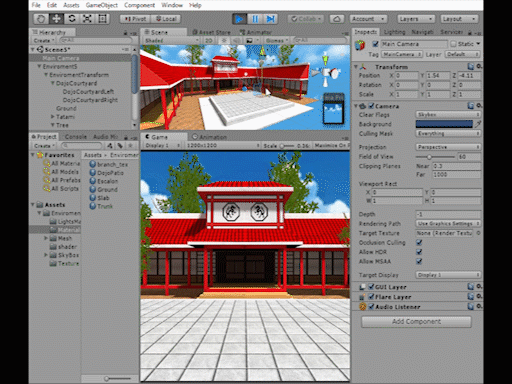Image resolution: width=512 pixels, height=384 pixels.
Task: Open the Component menu
Action: (x=139, y=5)
